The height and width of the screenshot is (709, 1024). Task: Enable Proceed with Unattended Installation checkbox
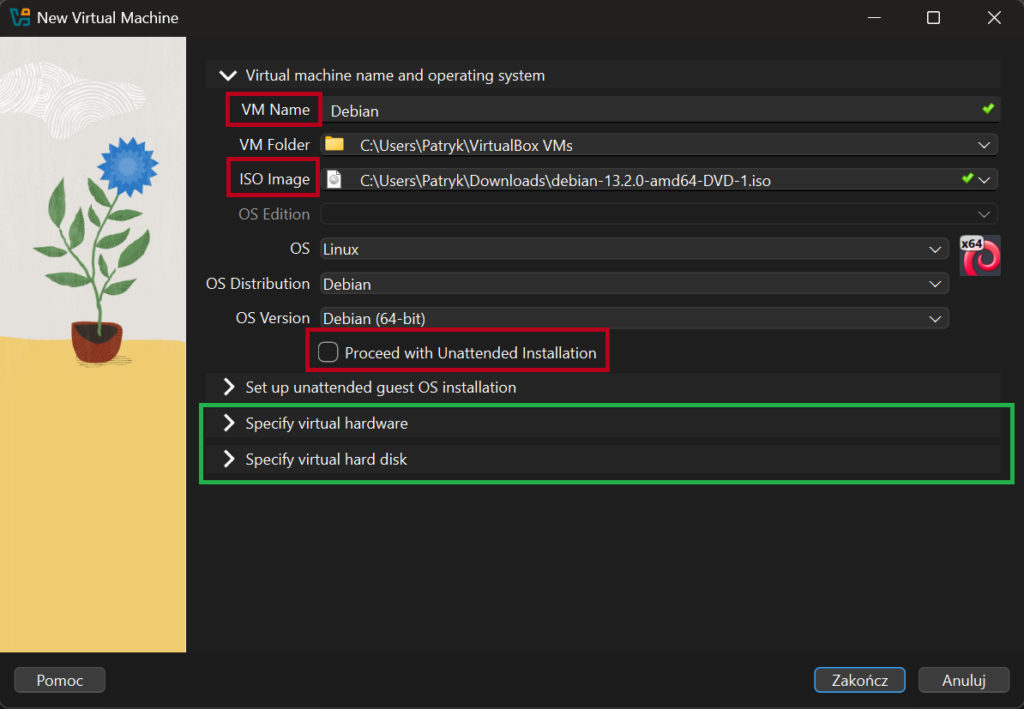(x=327, y=353)
